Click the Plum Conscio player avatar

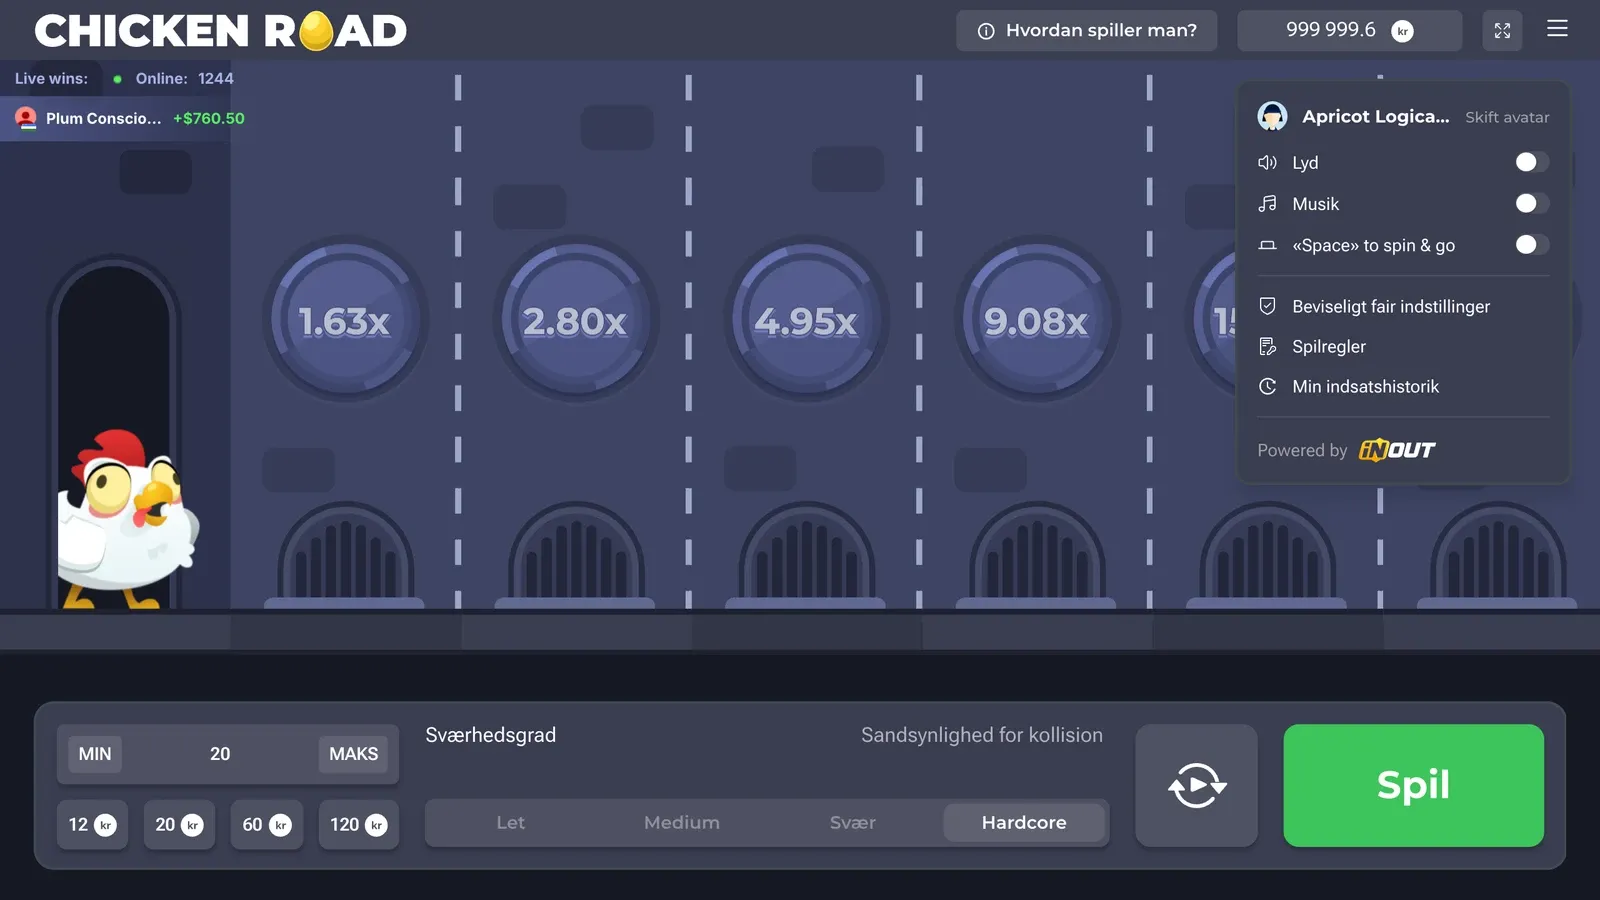pos(26,118)
